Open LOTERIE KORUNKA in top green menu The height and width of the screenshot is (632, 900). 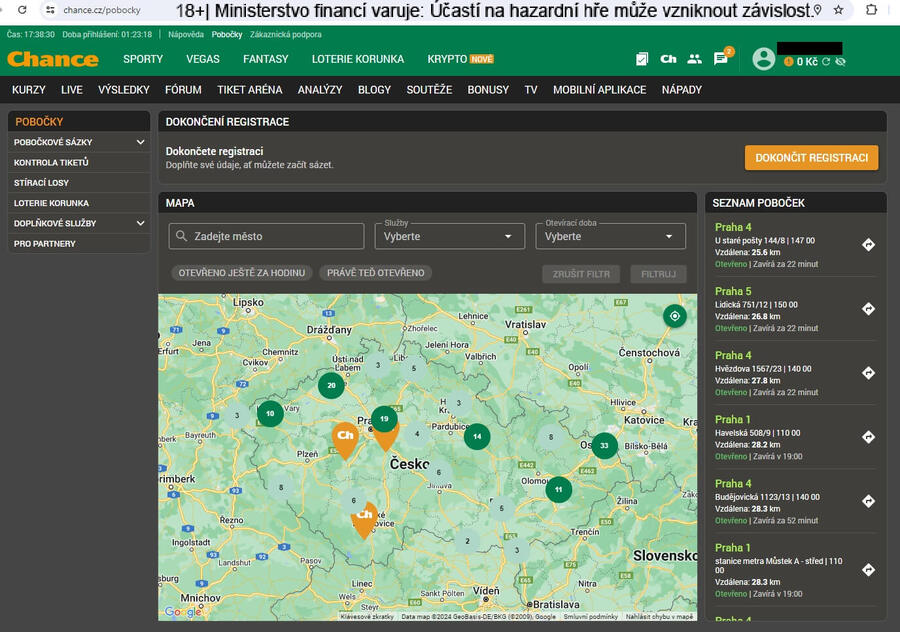(358, 59)
